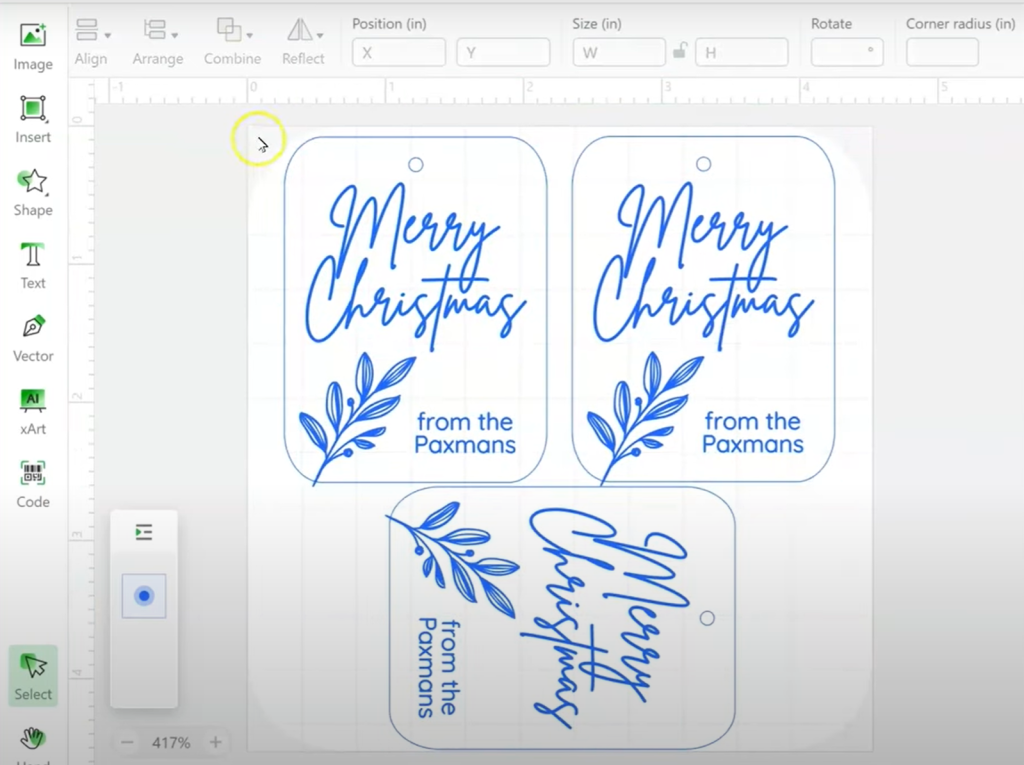Activate the Select arrow tool
The height and width of the screenshot is (765, 1024).
tap(33, 675)
